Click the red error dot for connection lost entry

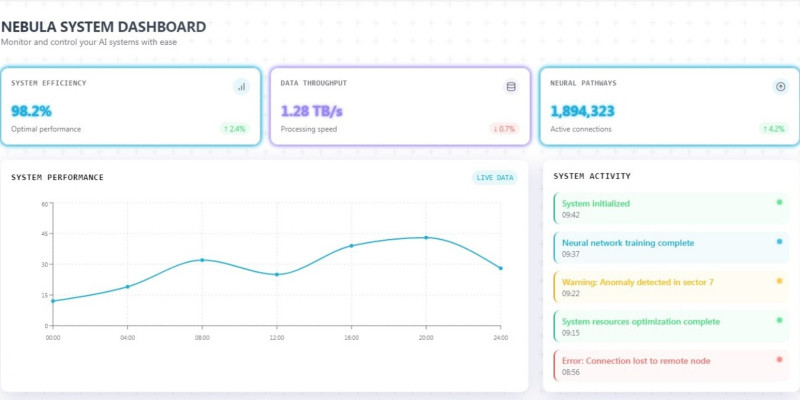pos(779,359)
